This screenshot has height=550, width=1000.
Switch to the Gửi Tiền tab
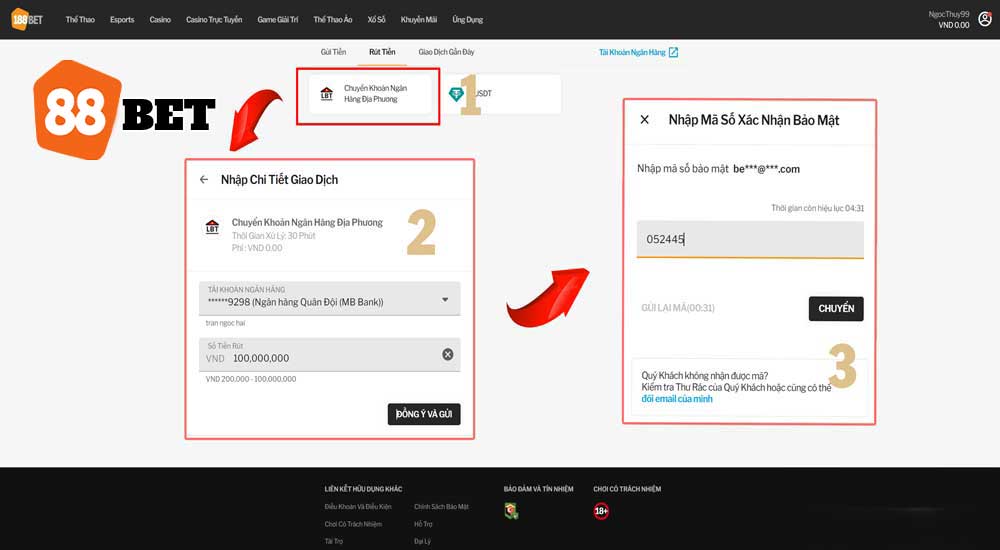[334, 52]
